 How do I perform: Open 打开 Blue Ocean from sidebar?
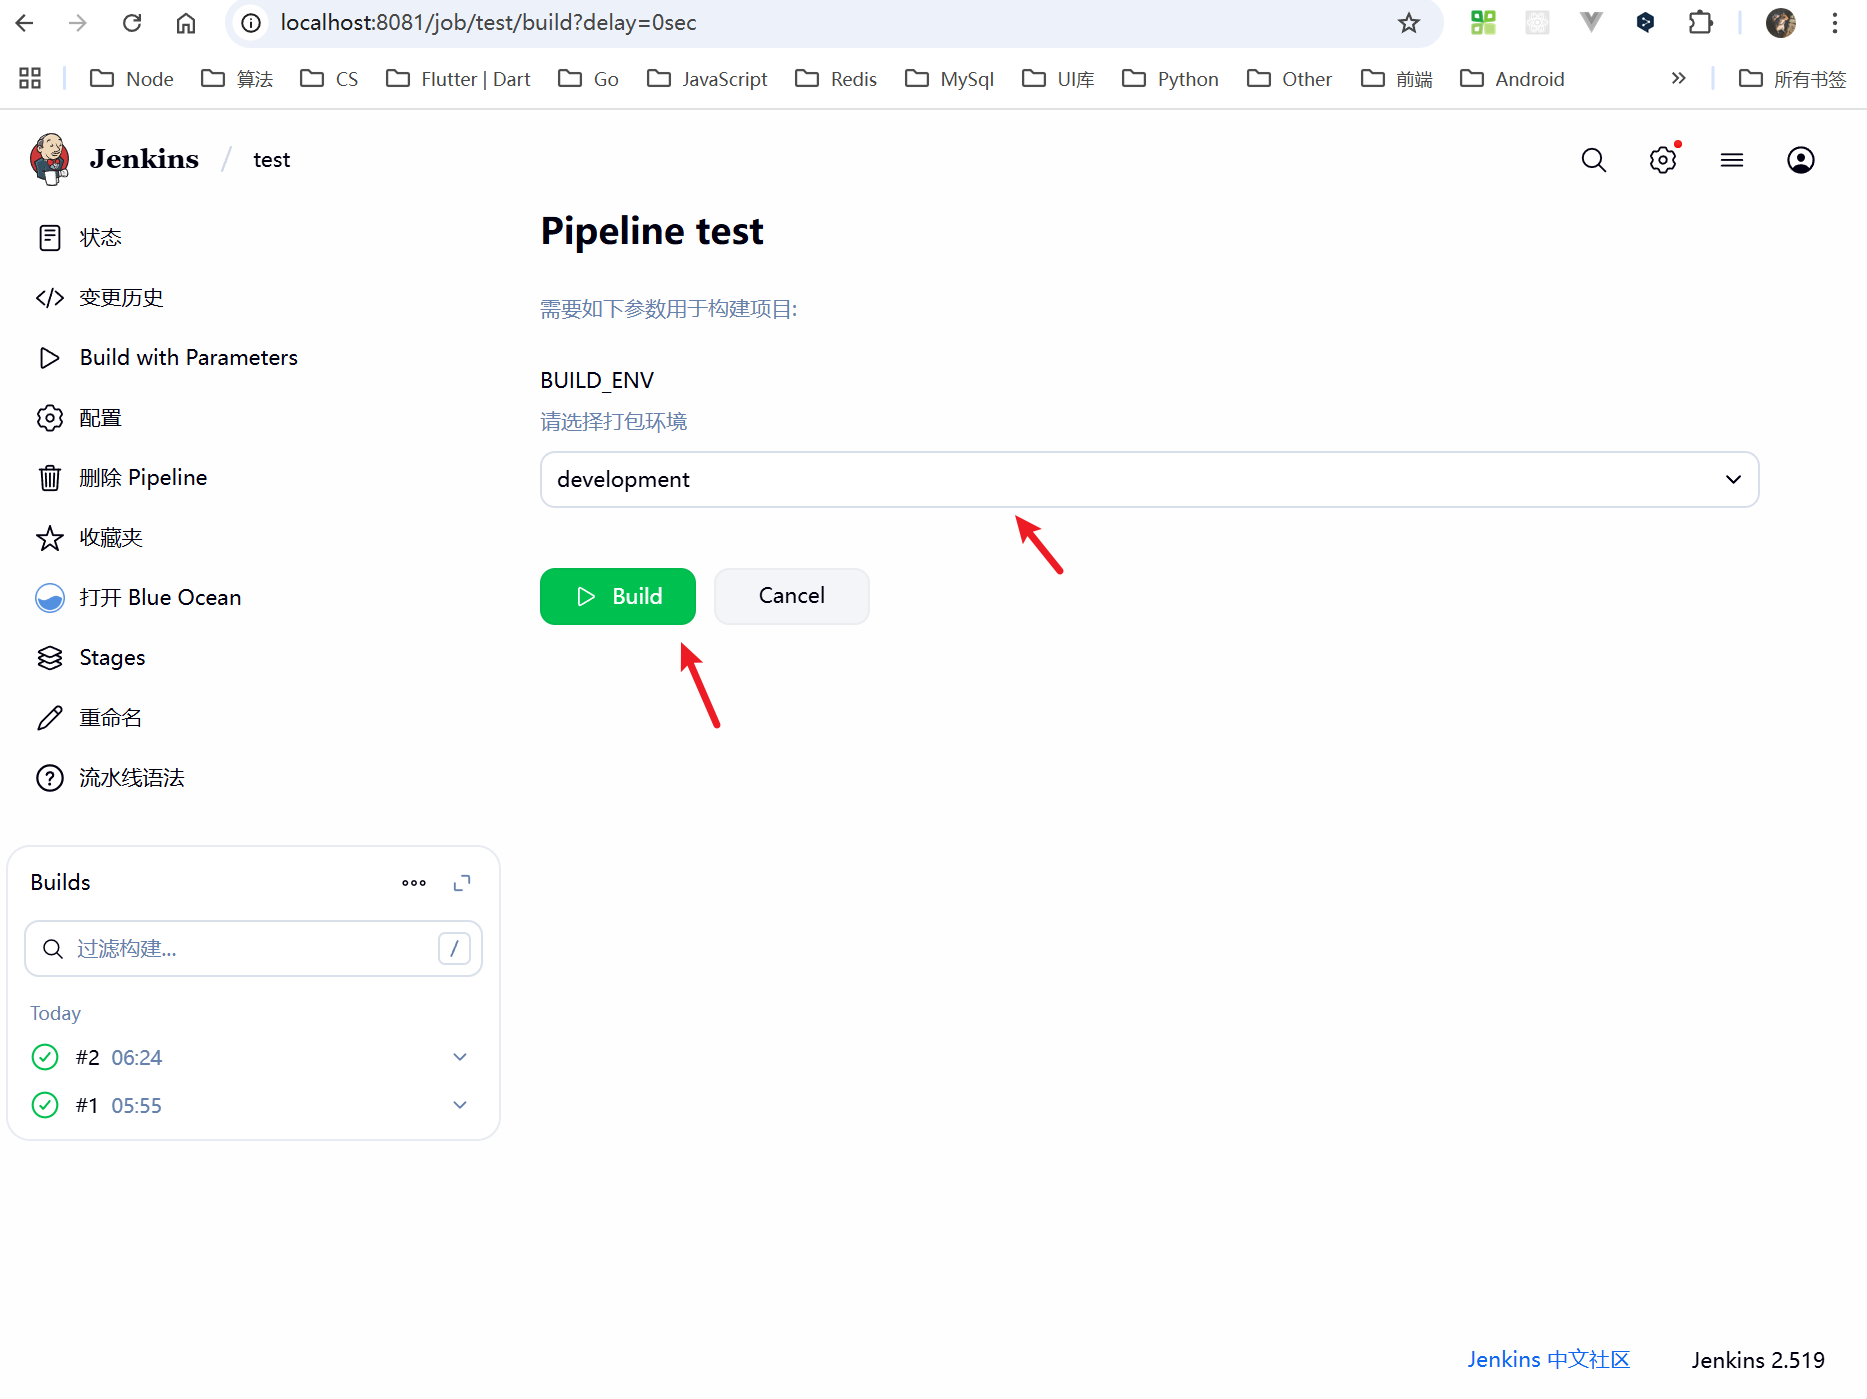coord(160,597)
